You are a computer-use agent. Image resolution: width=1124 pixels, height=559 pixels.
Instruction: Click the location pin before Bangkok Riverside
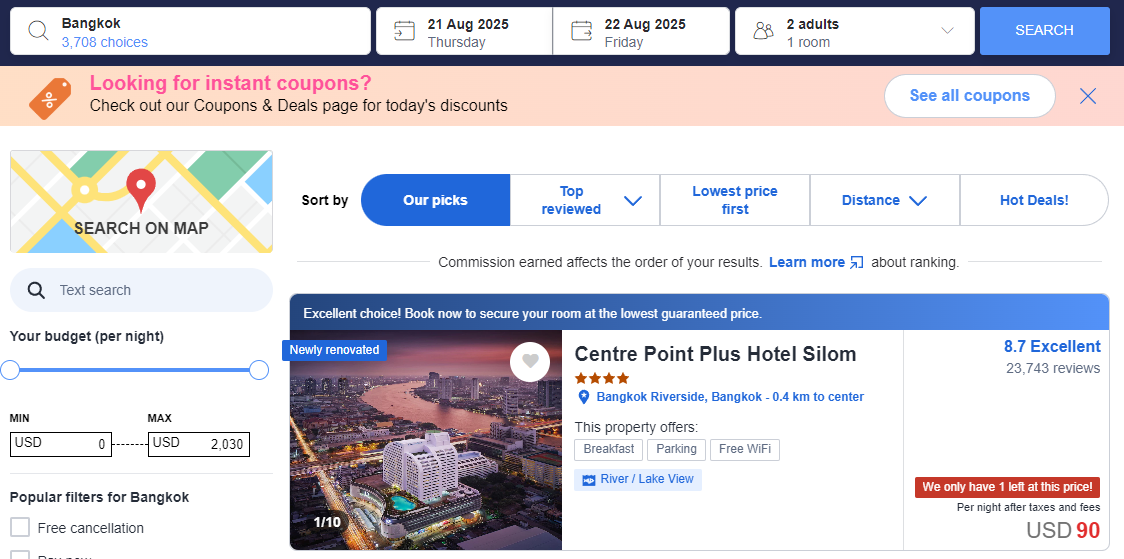(584, 396)
